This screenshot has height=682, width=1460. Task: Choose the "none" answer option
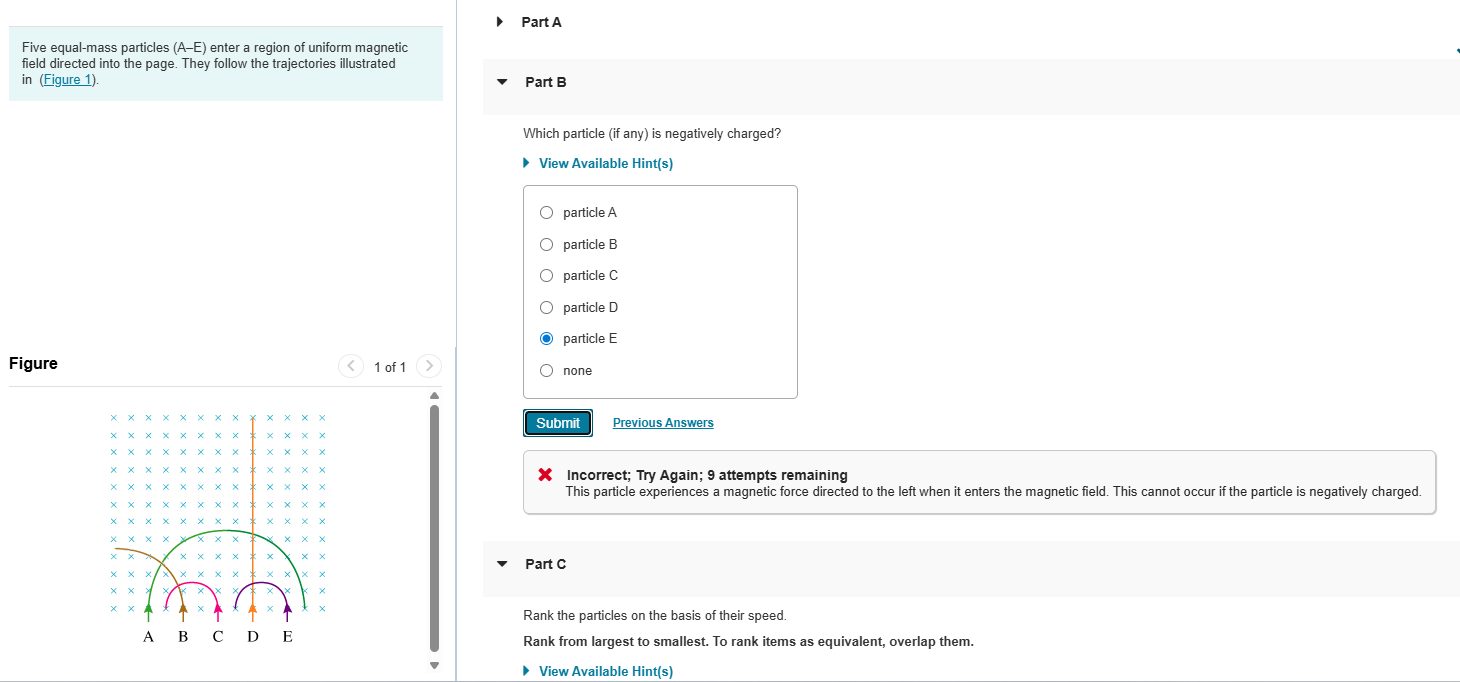tap(546, 370)
